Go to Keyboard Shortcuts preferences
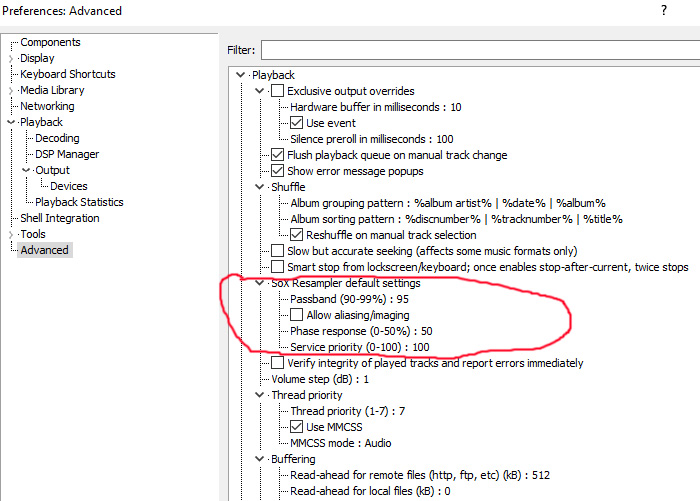700x501 pixels. coord(67,74)
